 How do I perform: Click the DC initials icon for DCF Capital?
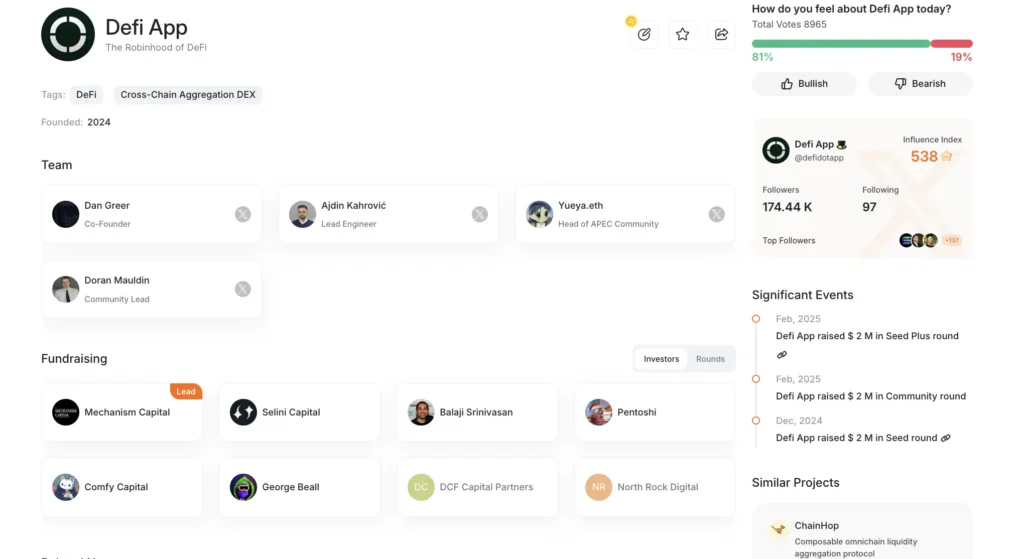point(421,487)
